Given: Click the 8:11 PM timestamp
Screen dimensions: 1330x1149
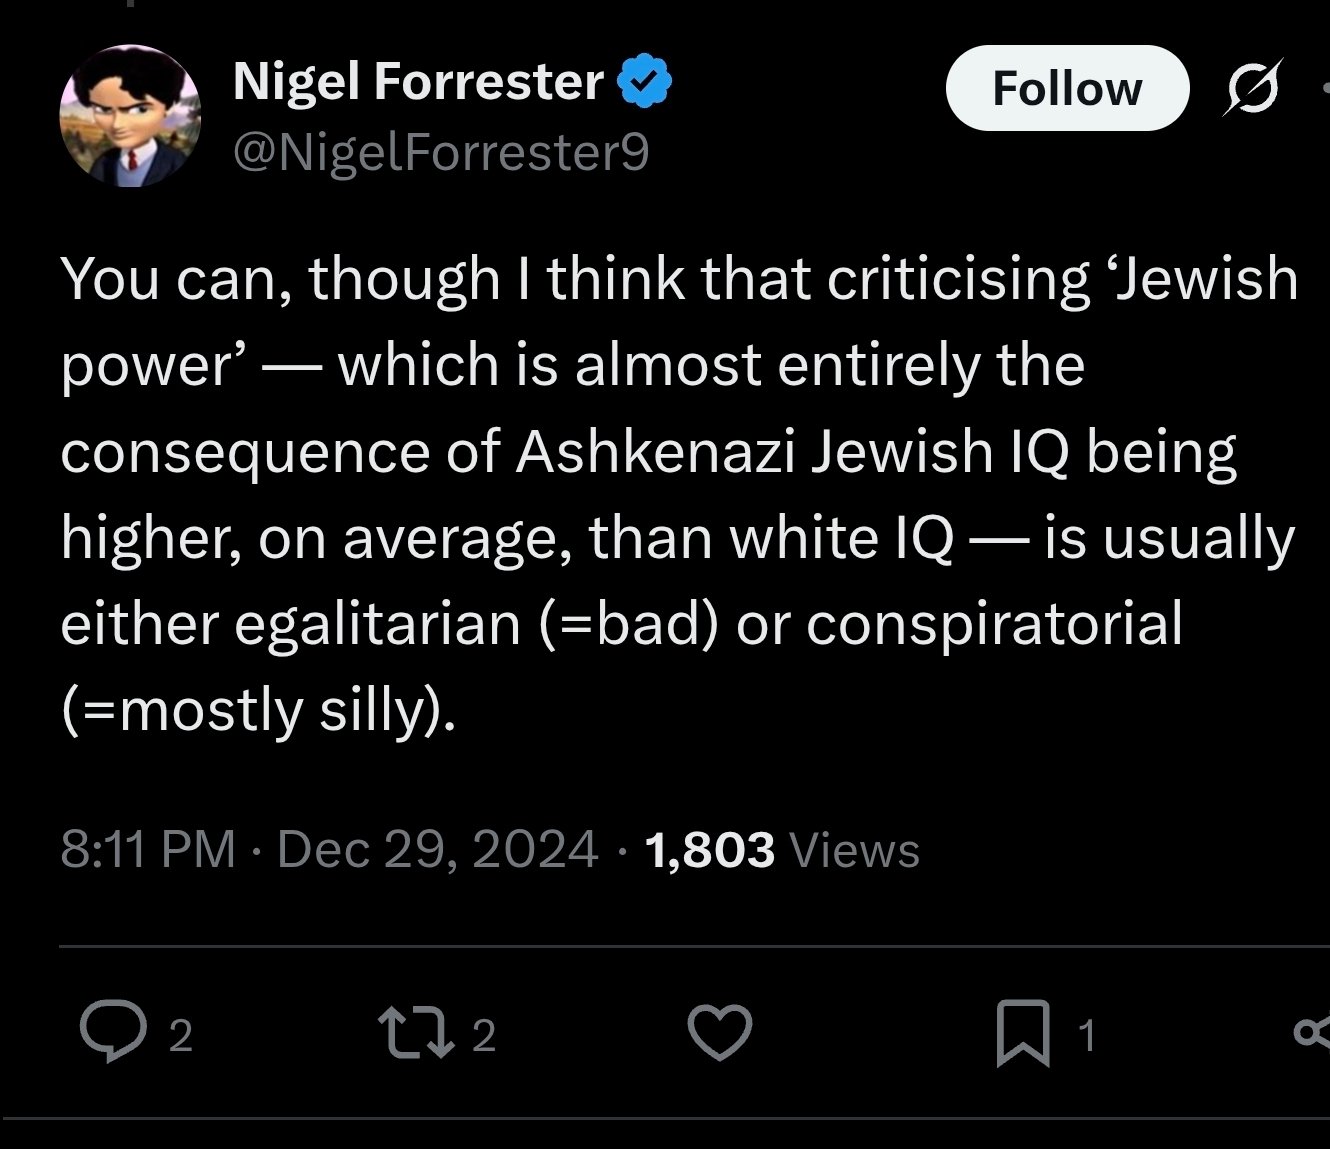Looking at the screenshot, I should coord(148,850).
